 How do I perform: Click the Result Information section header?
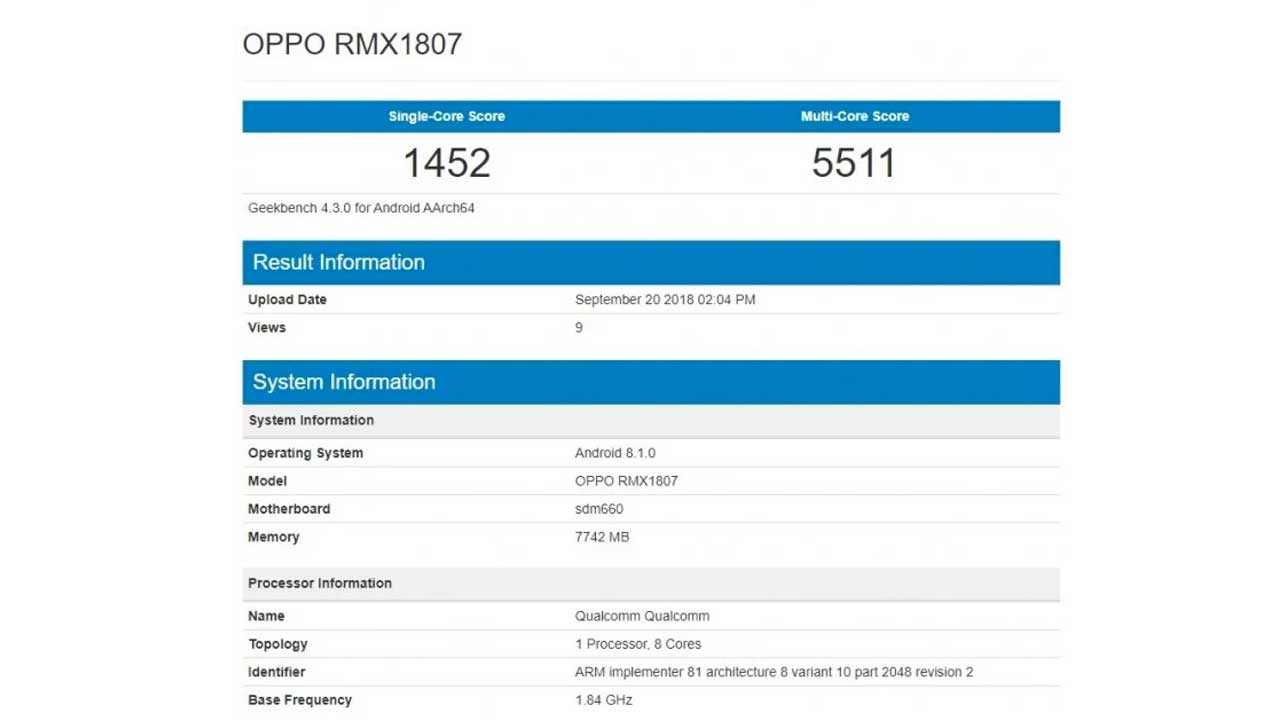[651, 262]
